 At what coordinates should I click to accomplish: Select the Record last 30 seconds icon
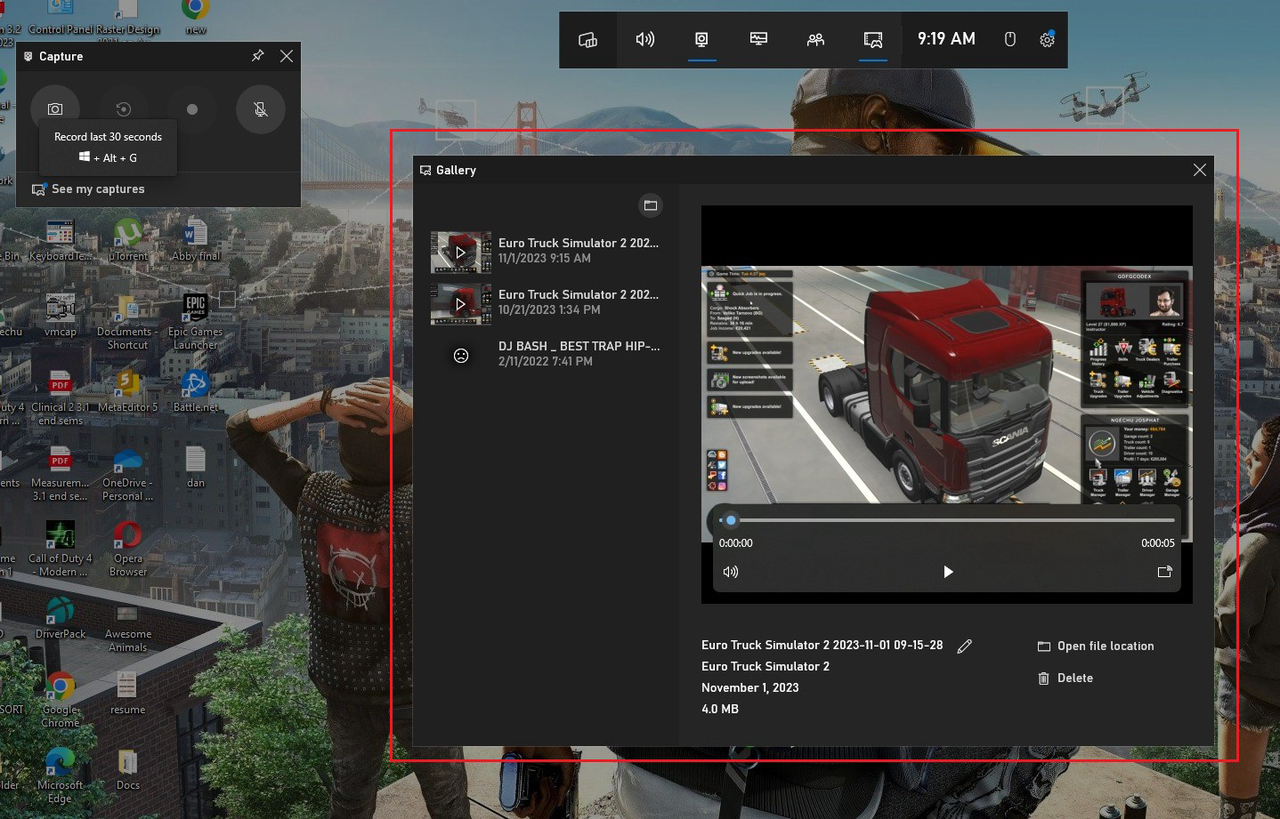click(x=122, y=109)
